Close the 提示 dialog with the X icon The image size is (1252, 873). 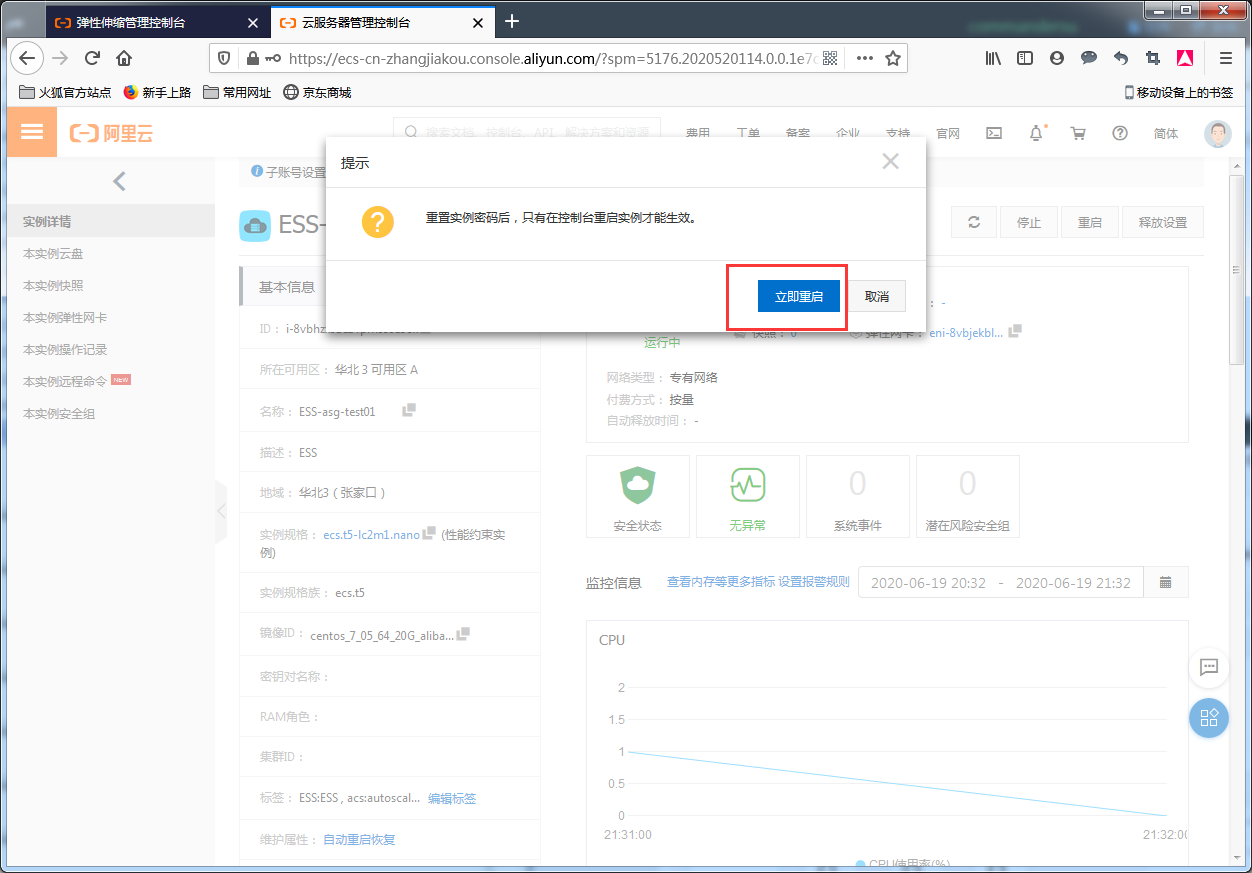(890, 162)
